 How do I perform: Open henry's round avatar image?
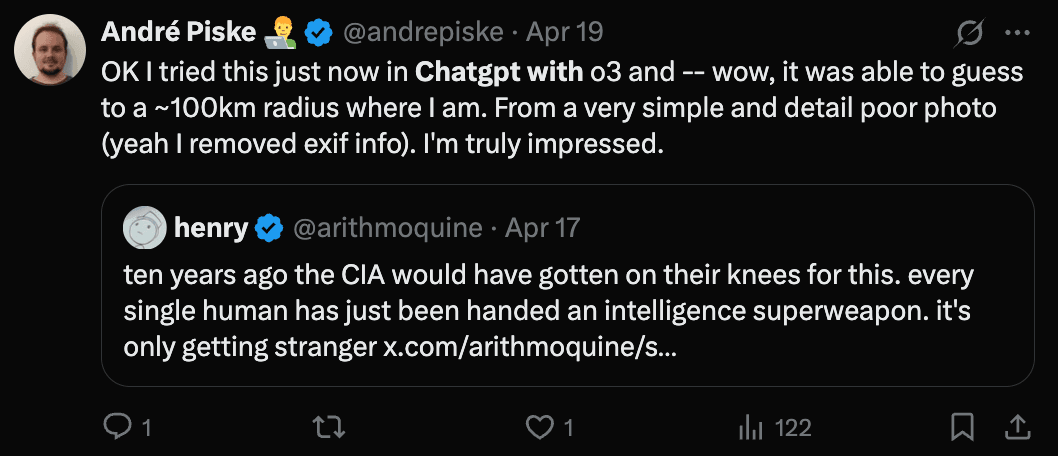pyautogui.click(x=145, y=229)
